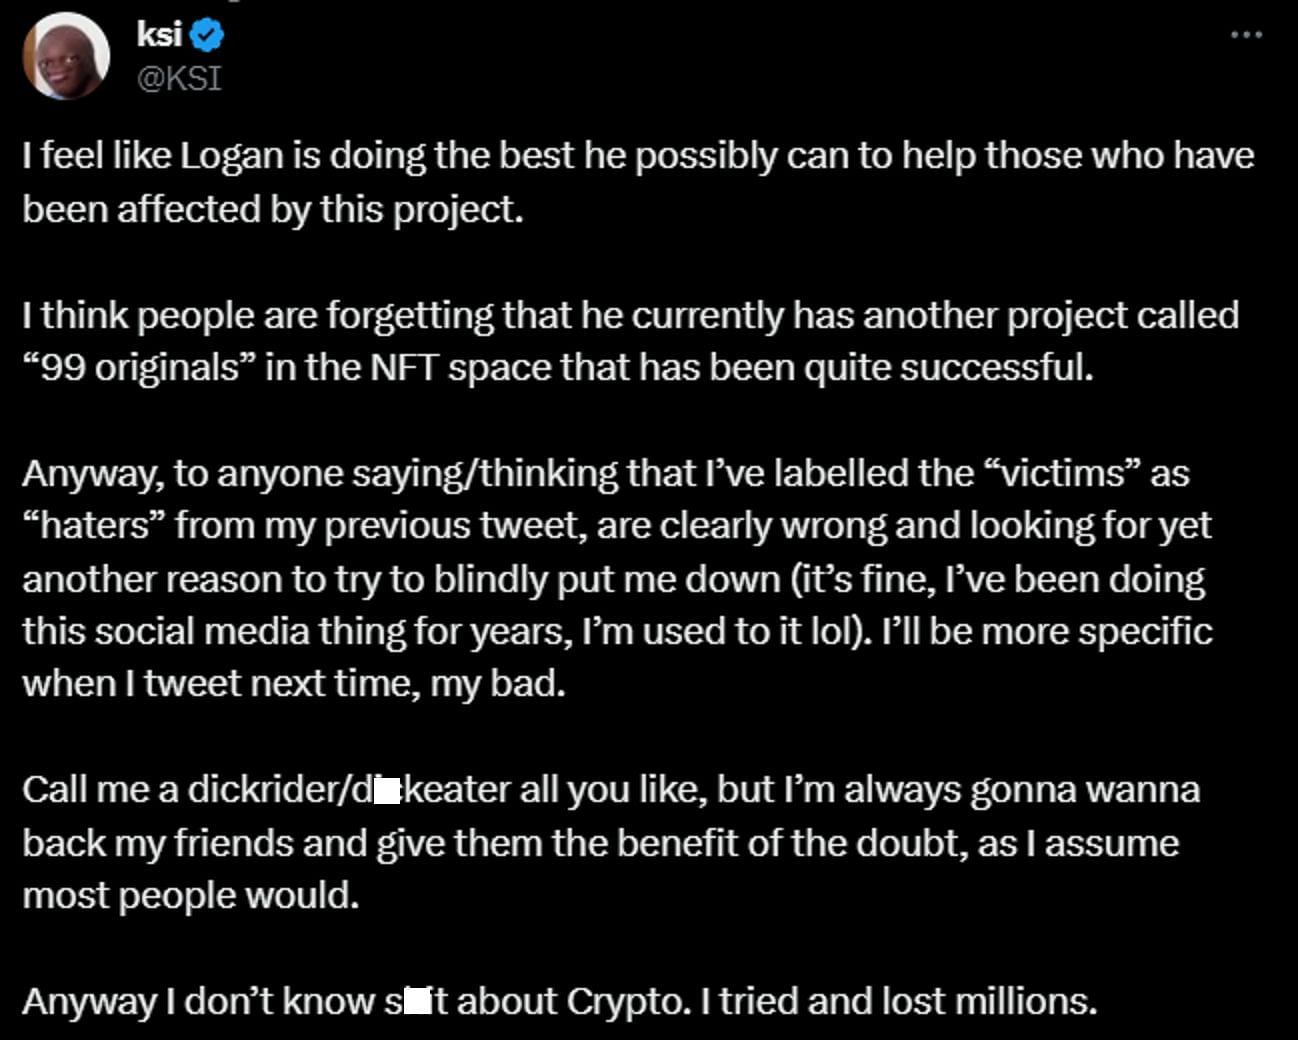
Task: Open the @KSI handle link
Action: [178, 78]
